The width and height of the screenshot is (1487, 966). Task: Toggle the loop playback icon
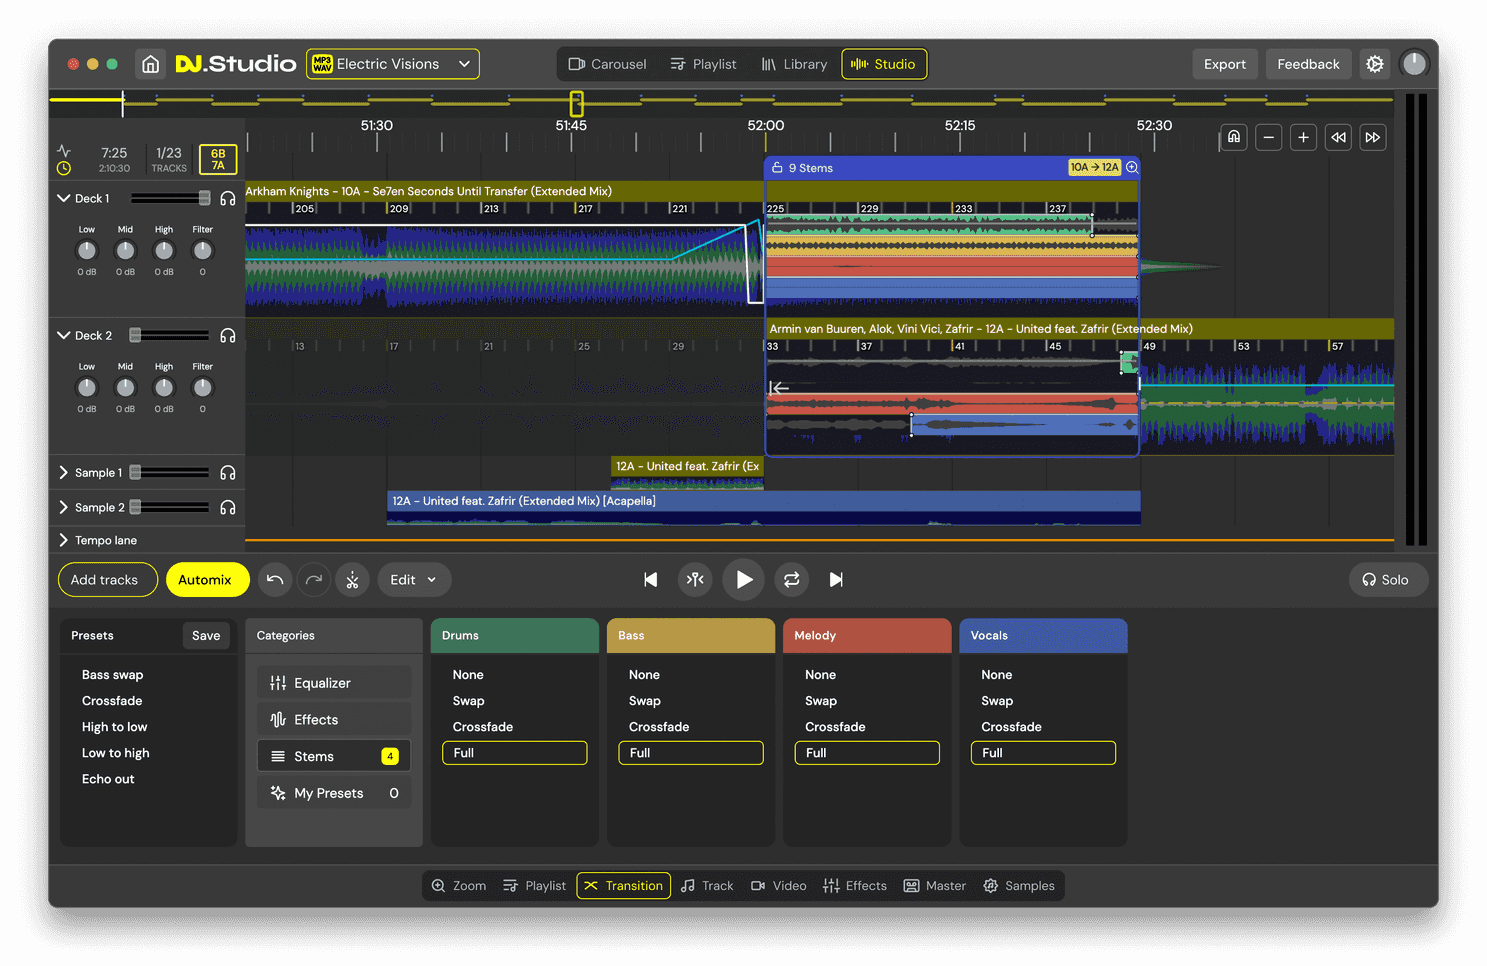point(791,580)
